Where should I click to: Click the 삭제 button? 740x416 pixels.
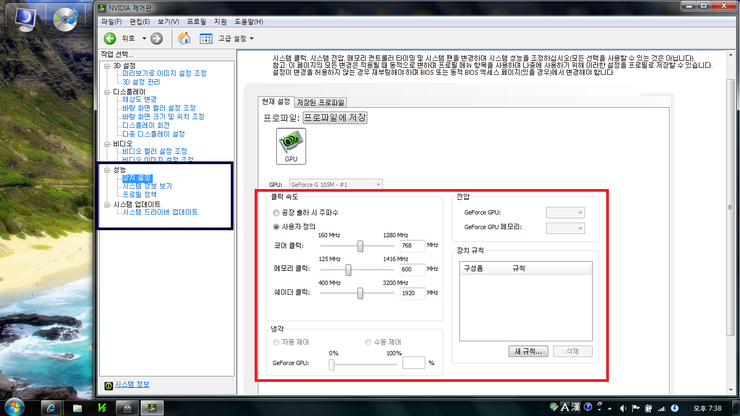click(572, 351)
